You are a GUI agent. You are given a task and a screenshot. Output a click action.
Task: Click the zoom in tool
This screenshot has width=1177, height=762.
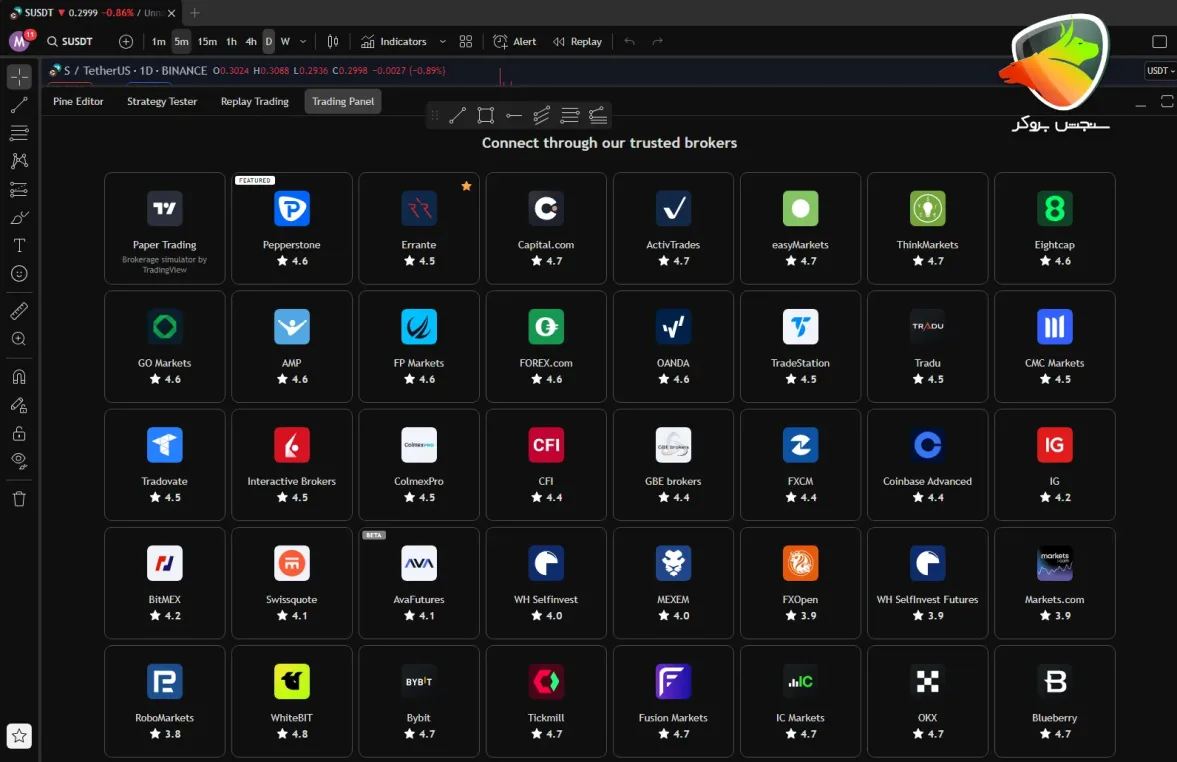[20, 339]
